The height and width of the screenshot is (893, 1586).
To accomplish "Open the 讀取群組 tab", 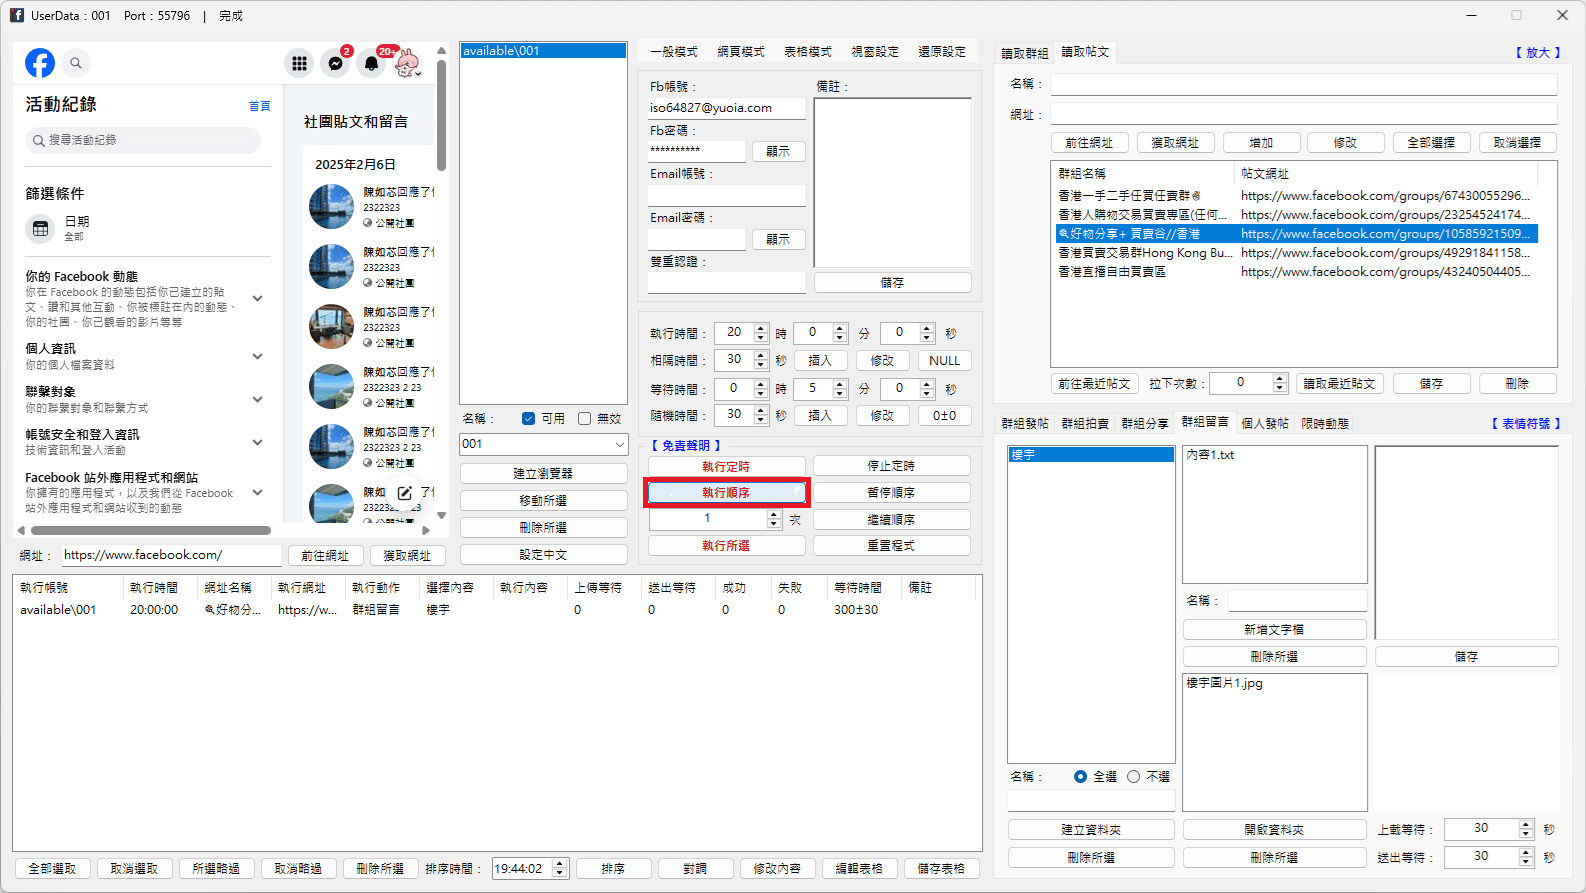I will [1025, 53].
